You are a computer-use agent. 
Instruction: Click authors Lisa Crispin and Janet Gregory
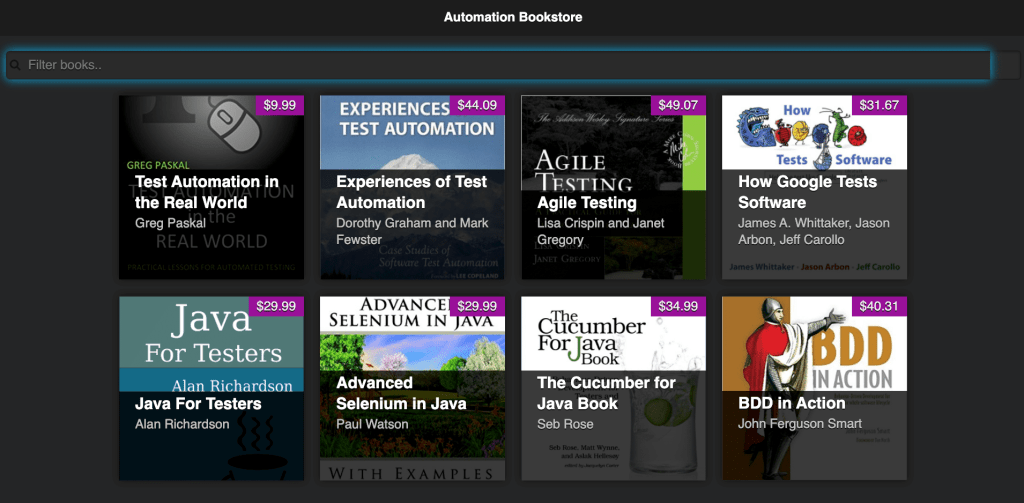(600, 232)
